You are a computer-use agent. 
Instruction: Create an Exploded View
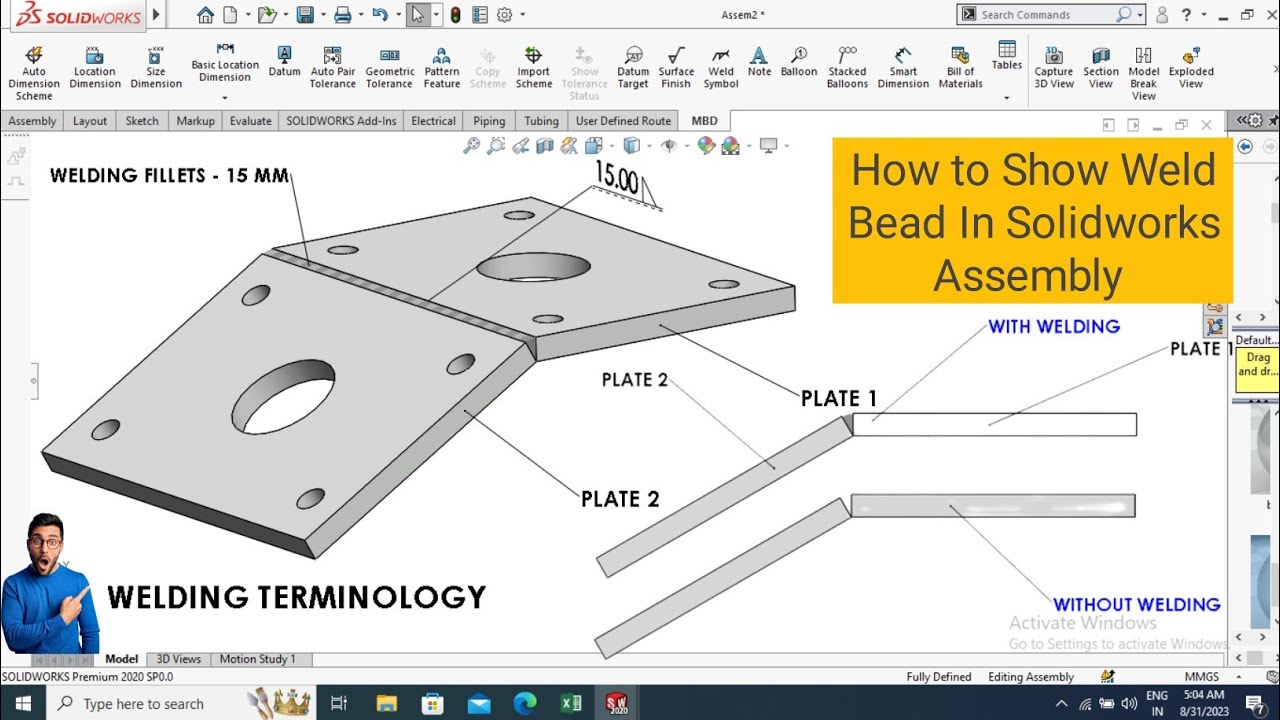coord(1191,68)
